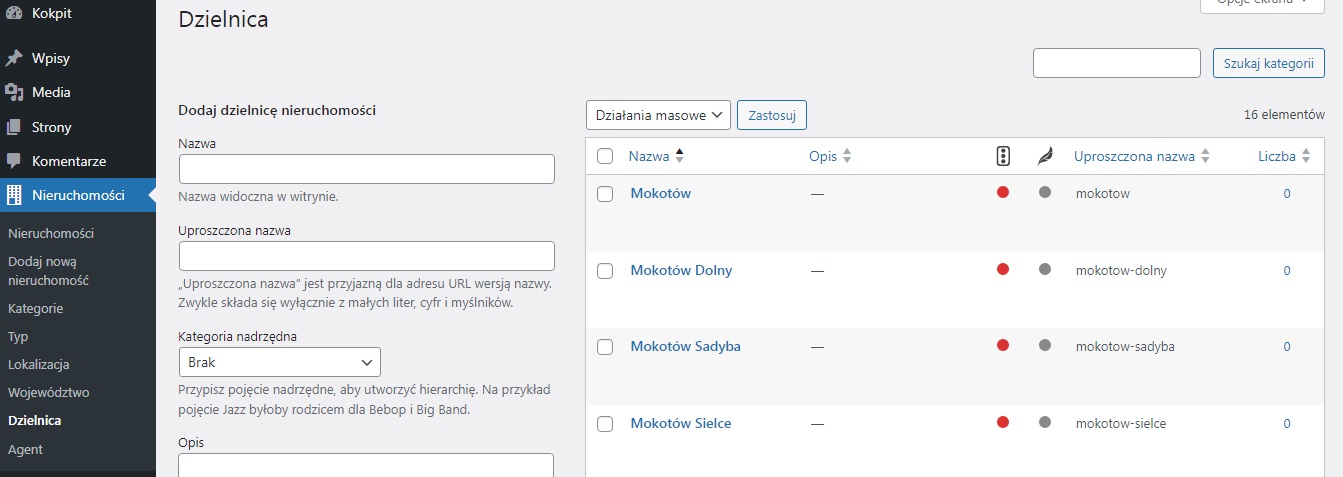The image size is (1343, 477).
Task: Click the Kokpit dashboard icon
Action: (x=14, y=14)
